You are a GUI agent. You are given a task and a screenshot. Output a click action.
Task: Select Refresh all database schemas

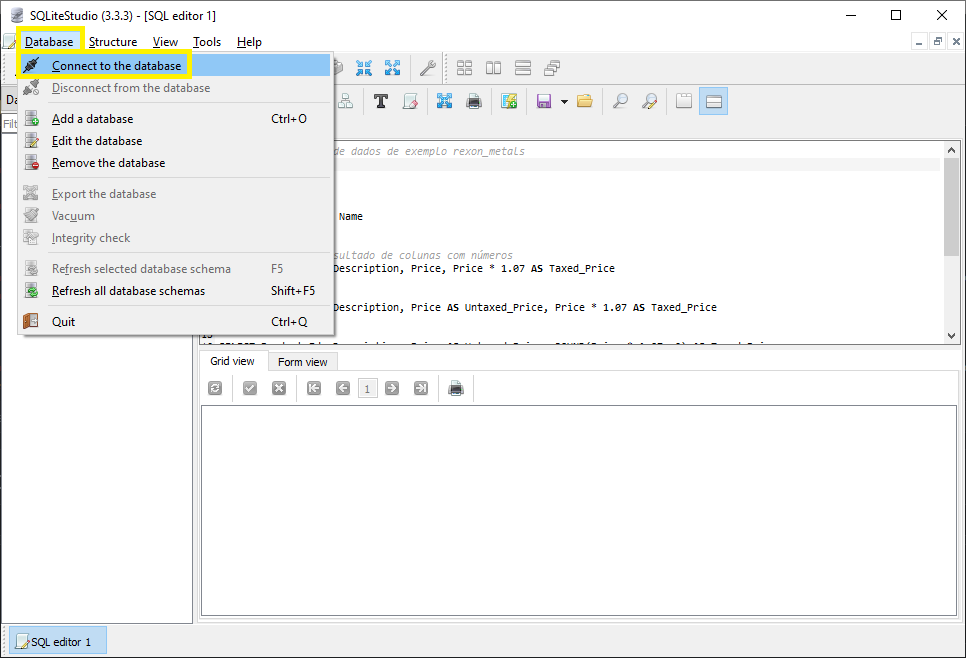pos(176,291)
